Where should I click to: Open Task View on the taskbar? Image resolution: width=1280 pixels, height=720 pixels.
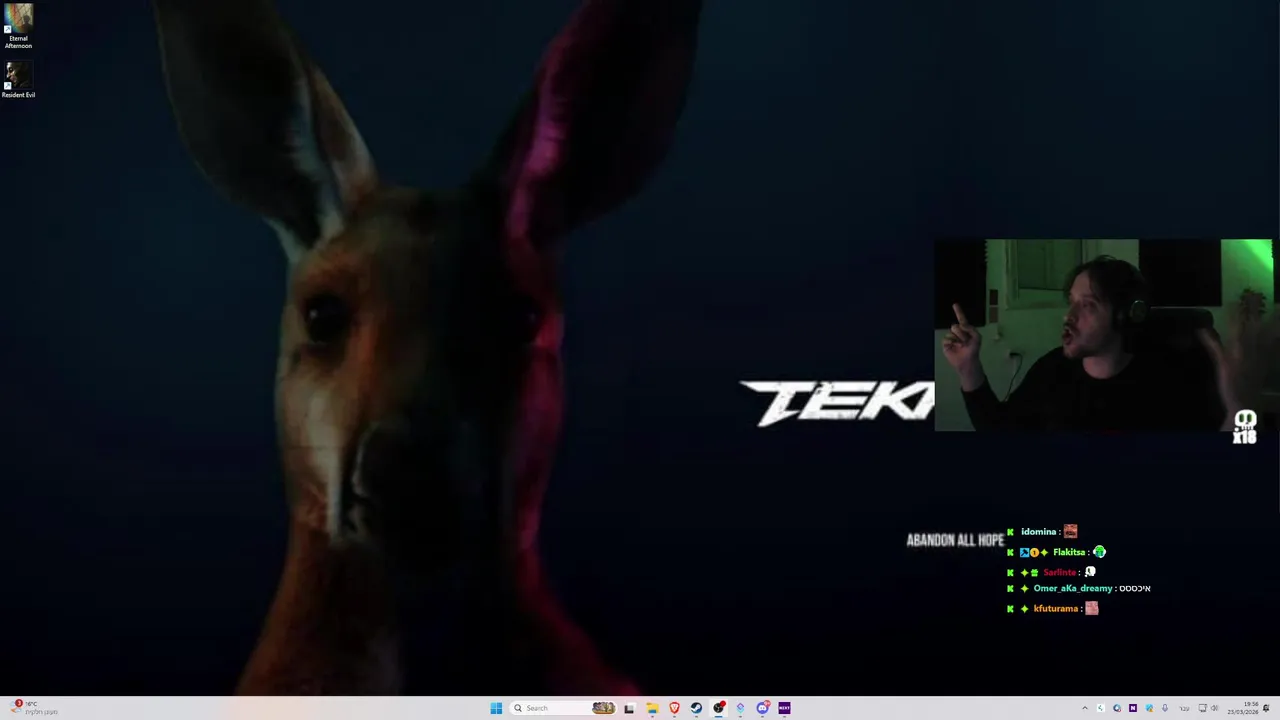point(629,708)
